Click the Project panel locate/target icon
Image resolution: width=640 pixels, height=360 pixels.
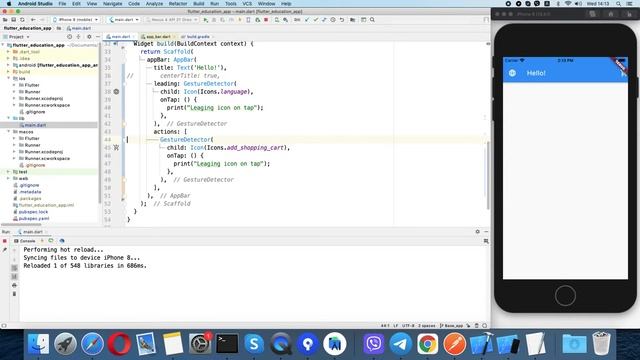tap(69, 37)
